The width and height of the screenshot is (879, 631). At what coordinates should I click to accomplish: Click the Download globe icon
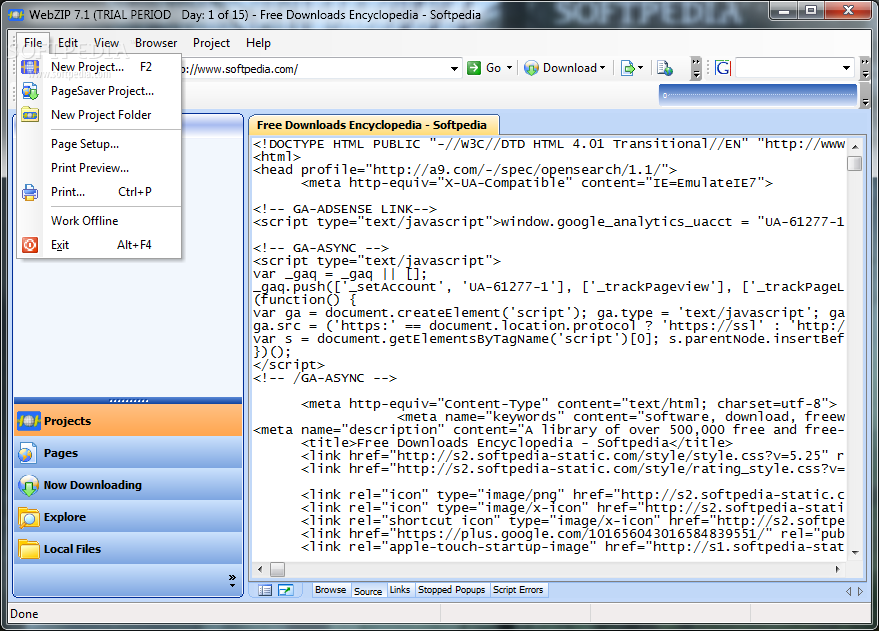pos(531,68)
